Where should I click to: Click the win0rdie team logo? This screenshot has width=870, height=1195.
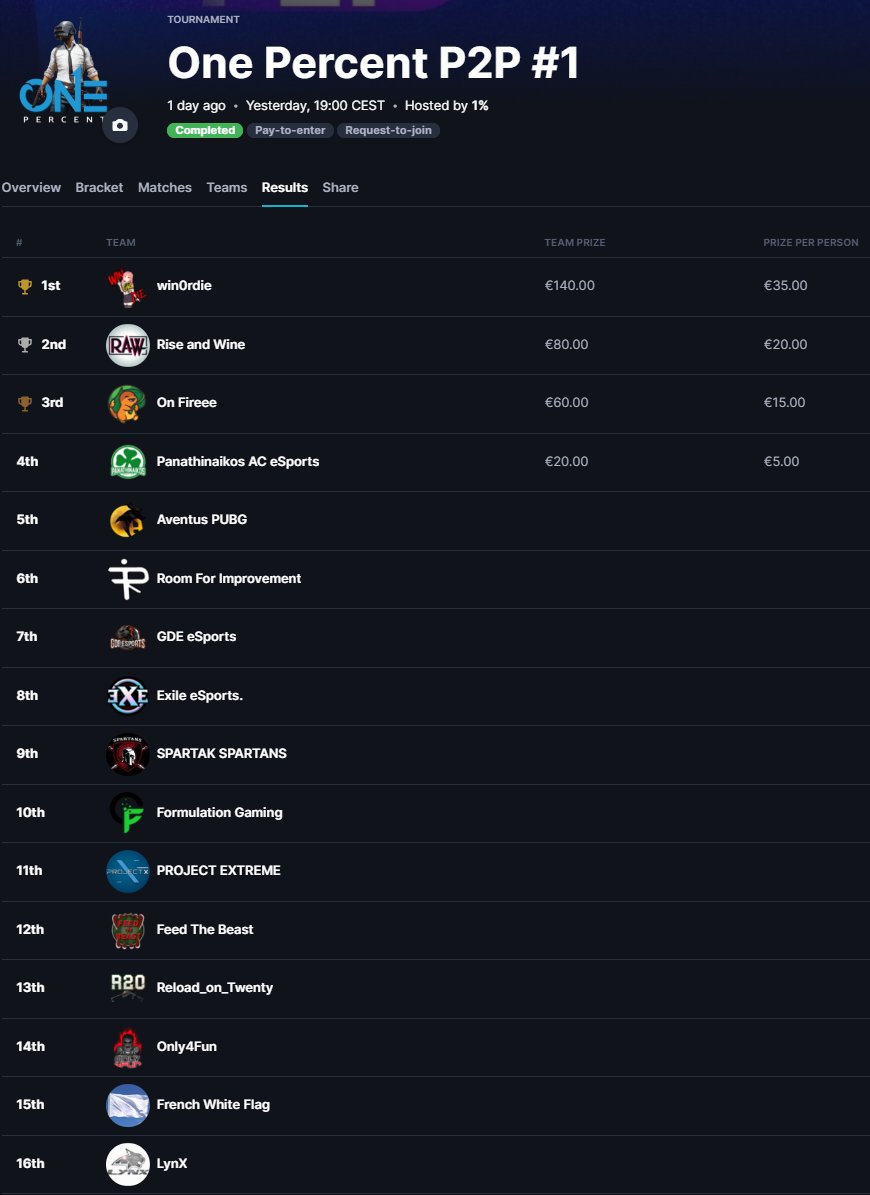127,285
